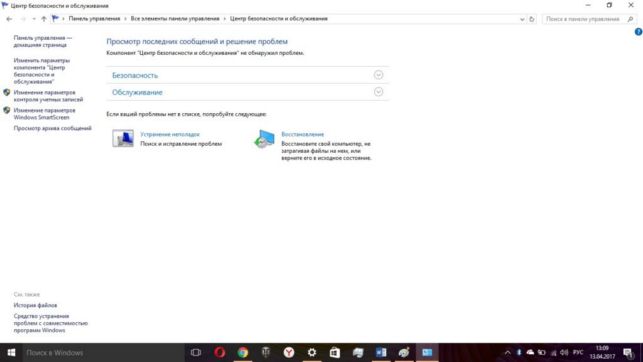Open Изменение параметров контроля учетных записей

point(48,96)
